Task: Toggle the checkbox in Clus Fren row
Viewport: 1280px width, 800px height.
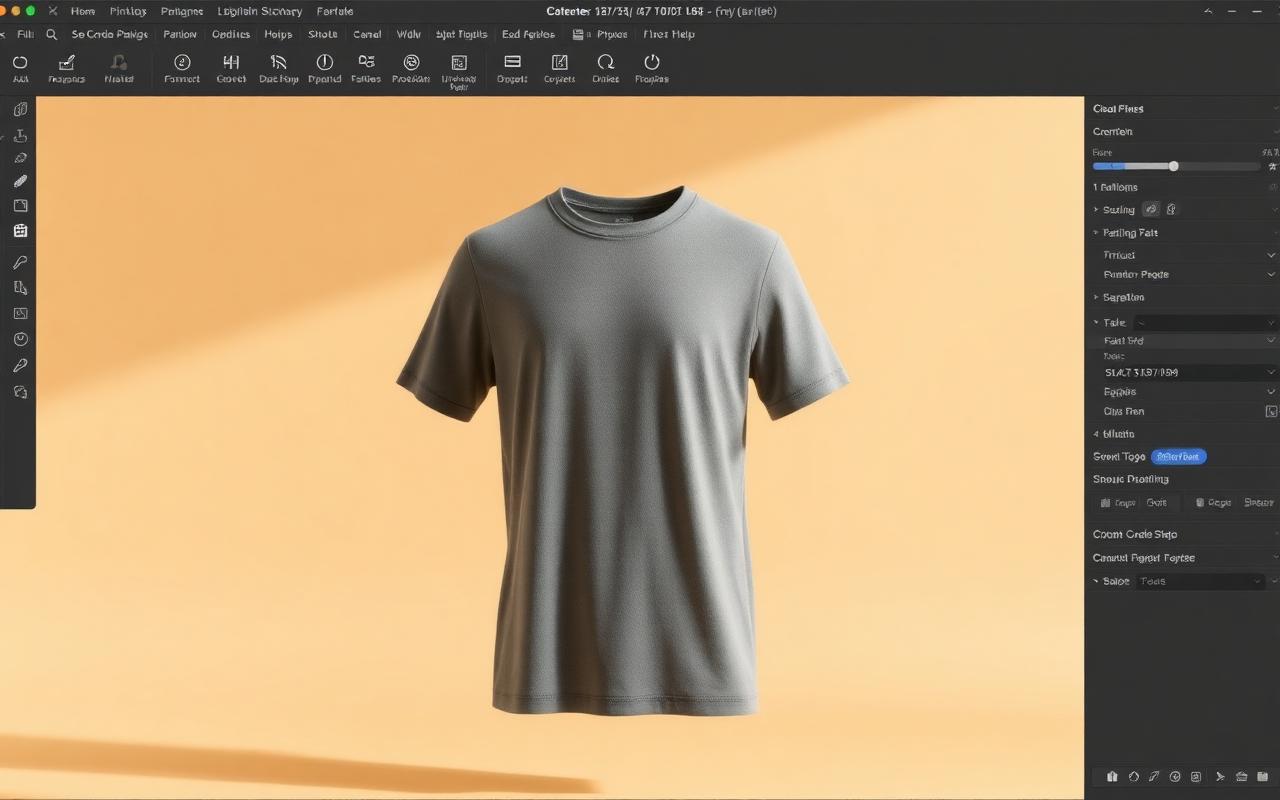Action: [1272, 411]
